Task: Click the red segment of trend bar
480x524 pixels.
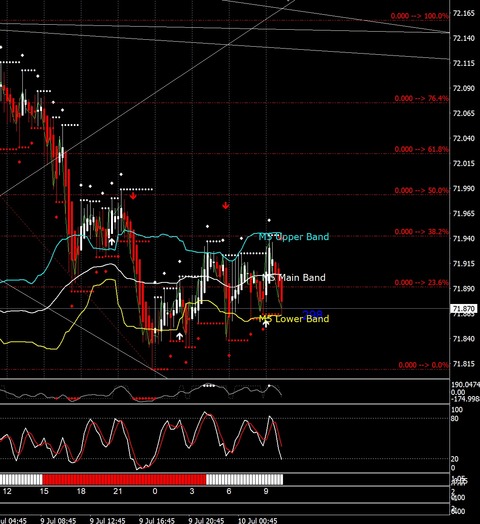Action: coord(124,479)
